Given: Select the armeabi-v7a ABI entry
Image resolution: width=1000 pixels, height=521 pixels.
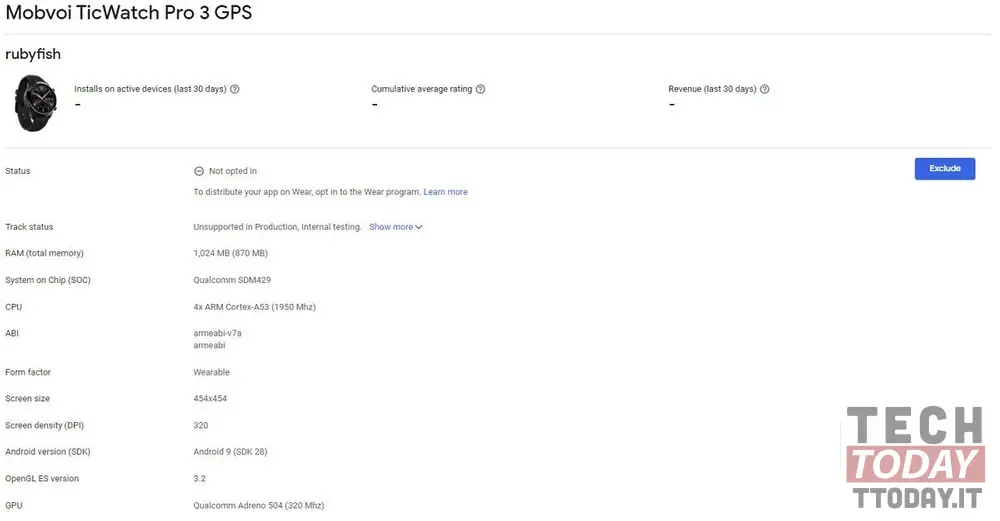Looking at the screenshot, I should [x=217, y=333].
